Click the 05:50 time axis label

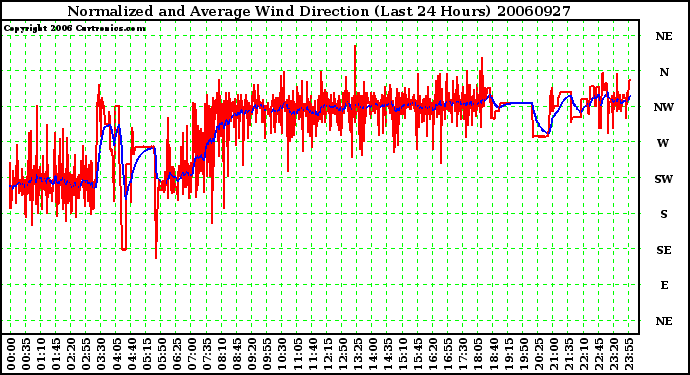[161, 354]
